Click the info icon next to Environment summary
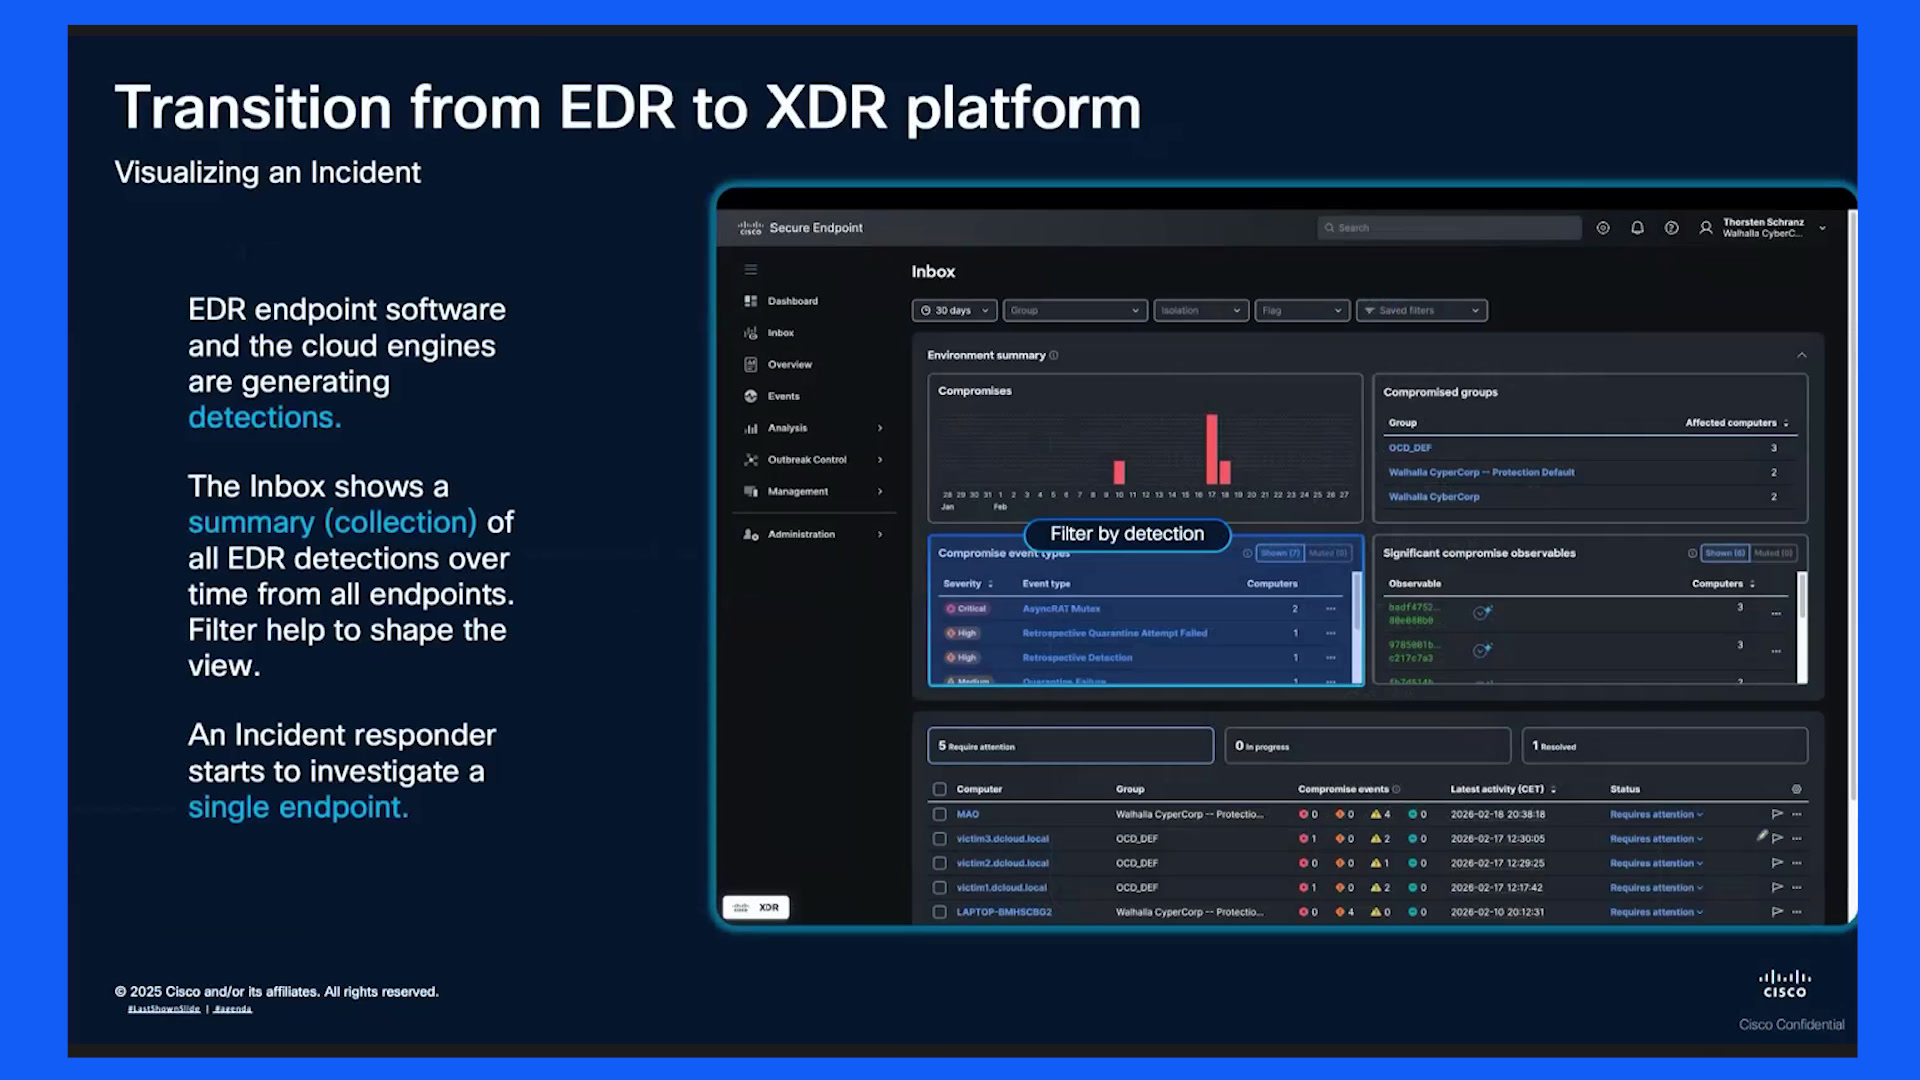Screen dimensions: 1920x1080 (x=1054, y=355)
